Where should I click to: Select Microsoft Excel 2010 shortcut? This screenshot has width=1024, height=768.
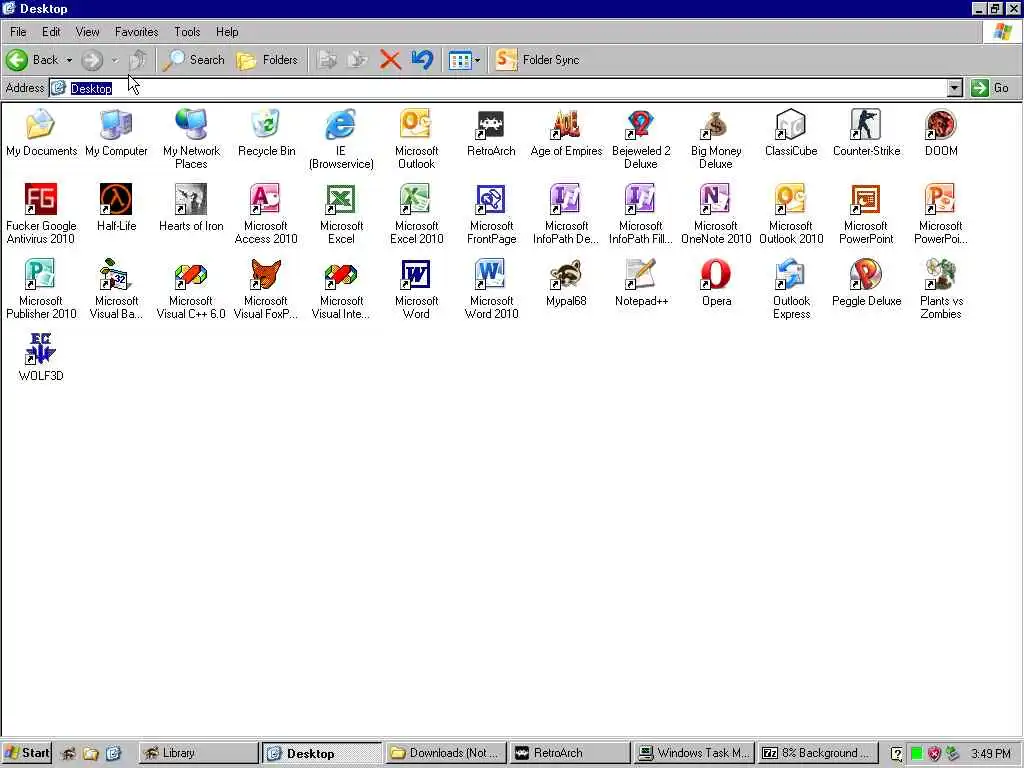pyautogui.click(x=416, y=214)
